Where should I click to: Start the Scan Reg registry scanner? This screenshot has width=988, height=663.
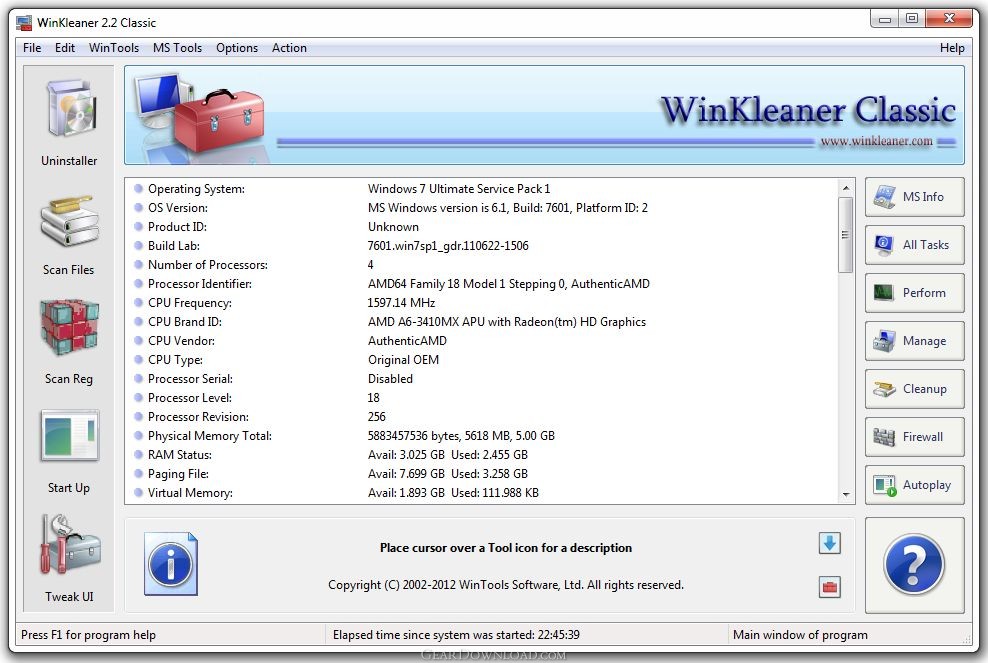[69, 342]
